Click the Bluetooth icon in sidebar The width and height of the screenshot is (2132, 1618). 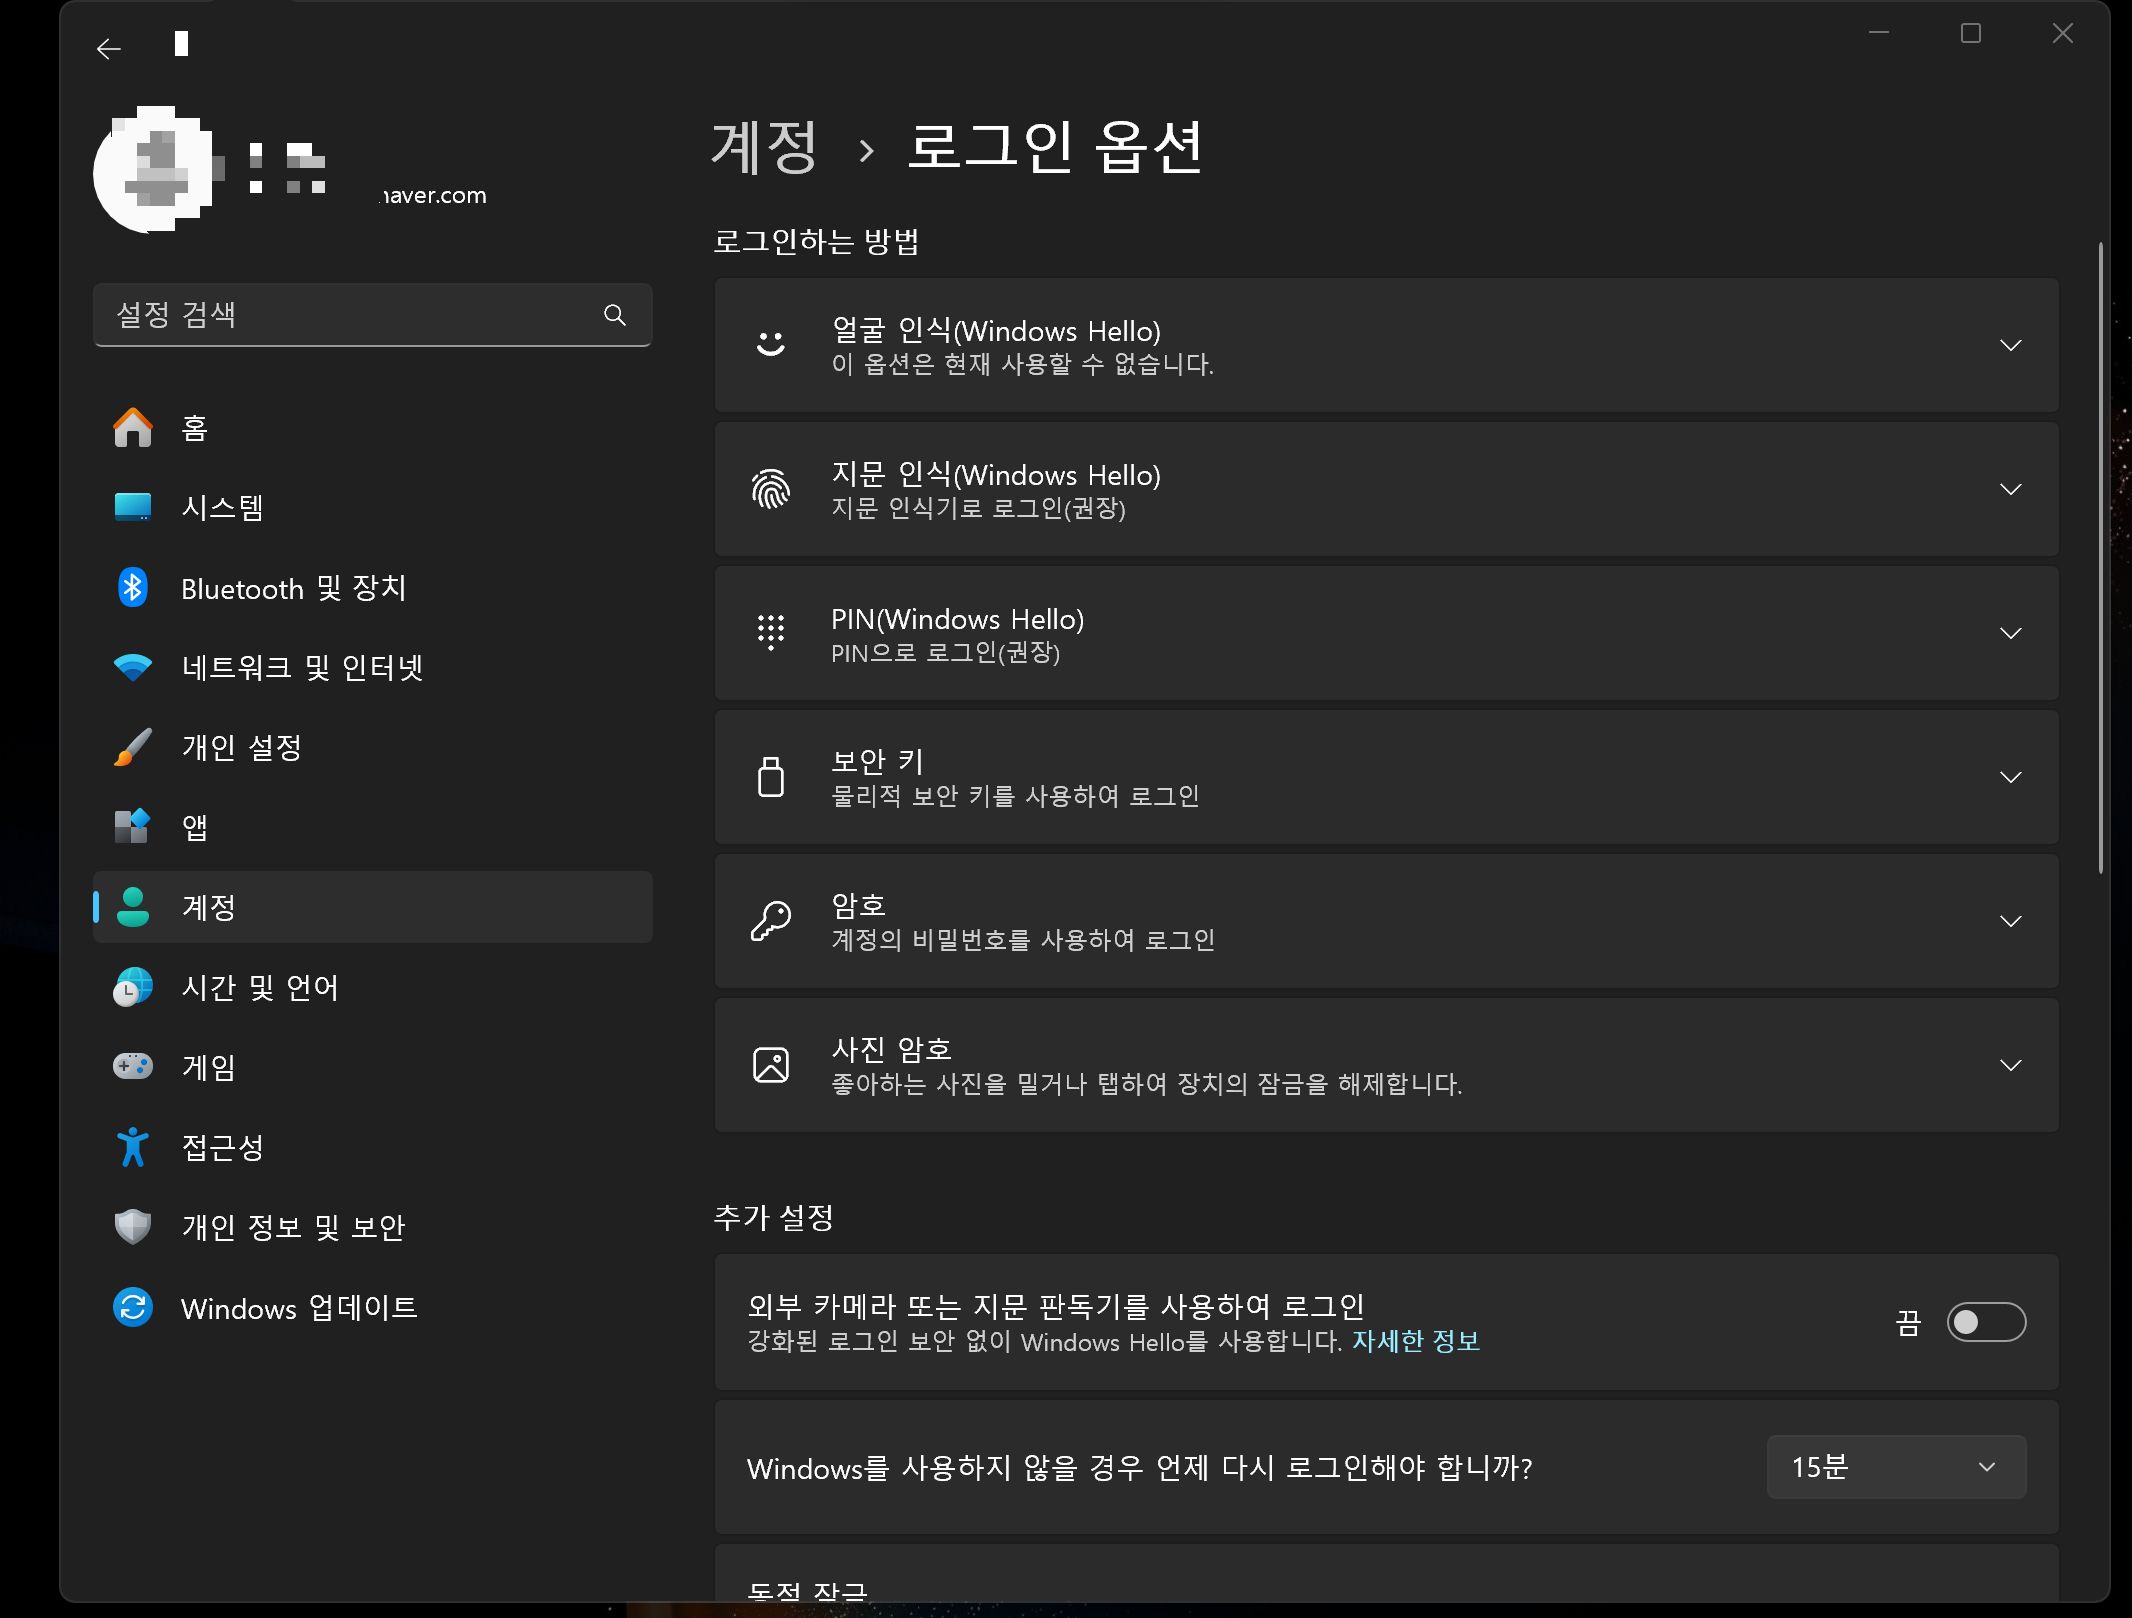133,588
